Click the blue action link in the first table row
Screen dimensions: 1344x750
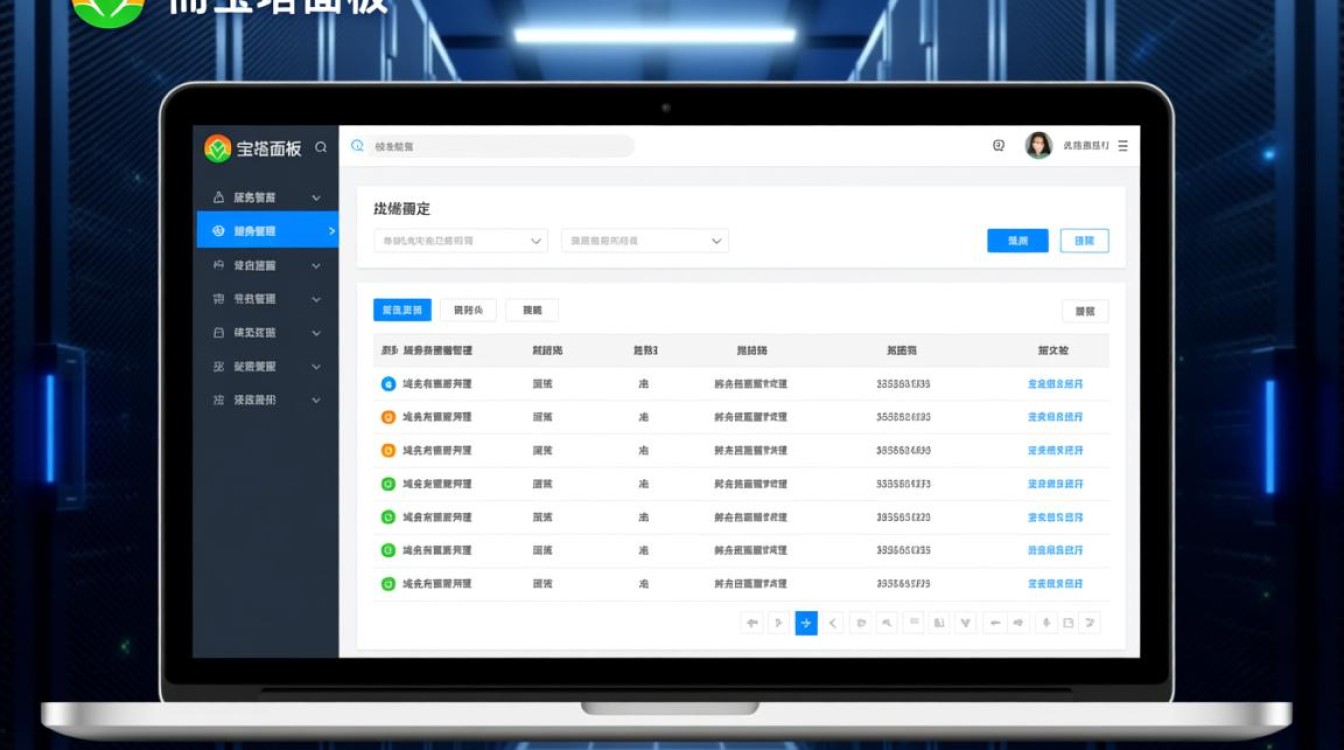coord(1055,384)
